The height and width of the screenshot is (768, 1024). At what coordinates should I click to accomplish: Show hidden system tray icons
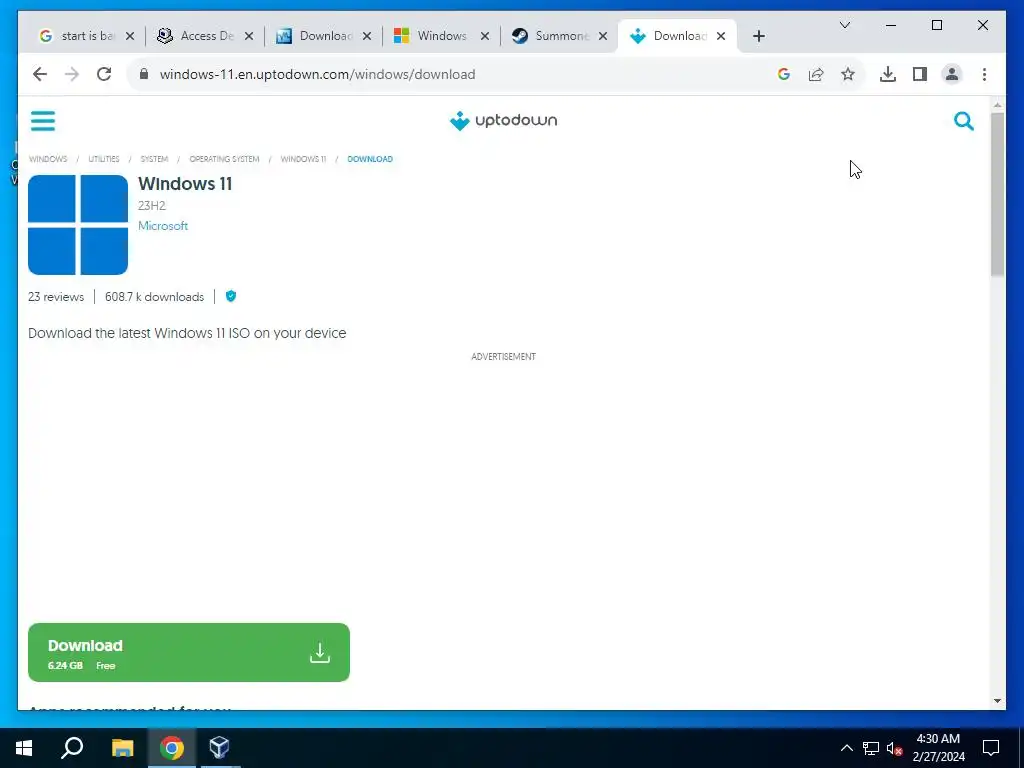point(846,748)
